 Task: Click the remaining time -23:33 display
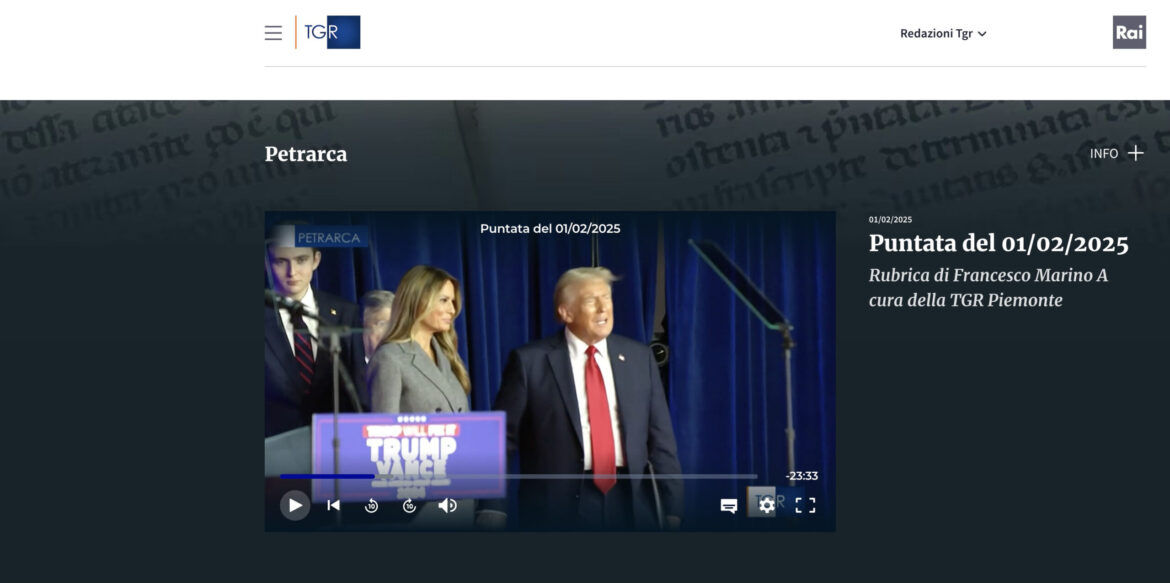pos(801,476)
